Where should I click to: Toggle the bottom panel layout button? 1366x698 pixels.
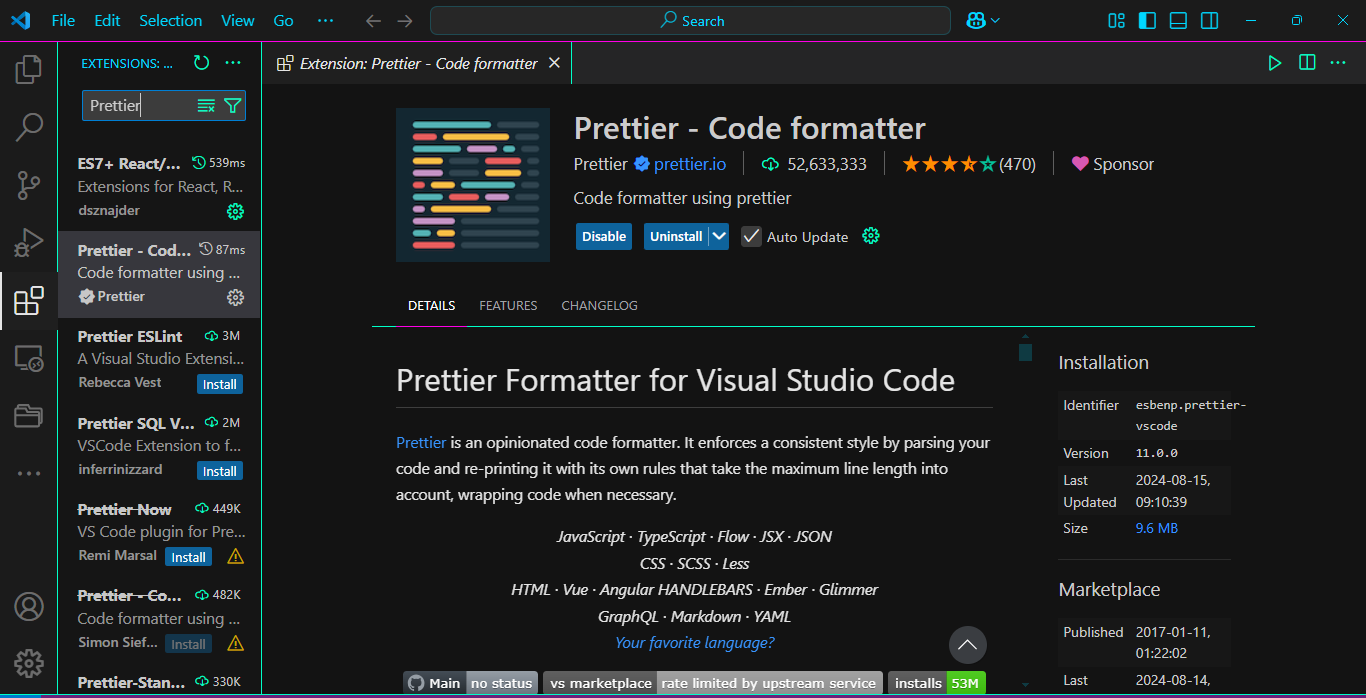point(1178,21)
